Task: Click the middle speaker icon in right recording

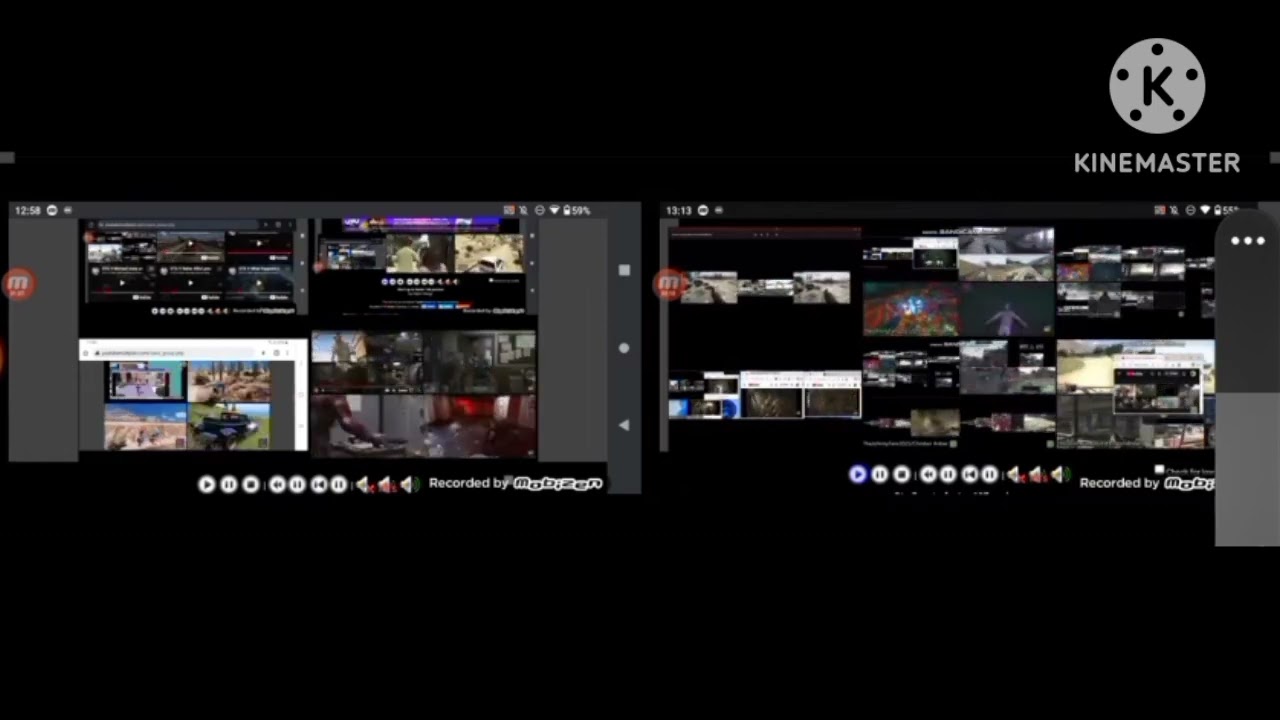Action: coord(1037,474)
